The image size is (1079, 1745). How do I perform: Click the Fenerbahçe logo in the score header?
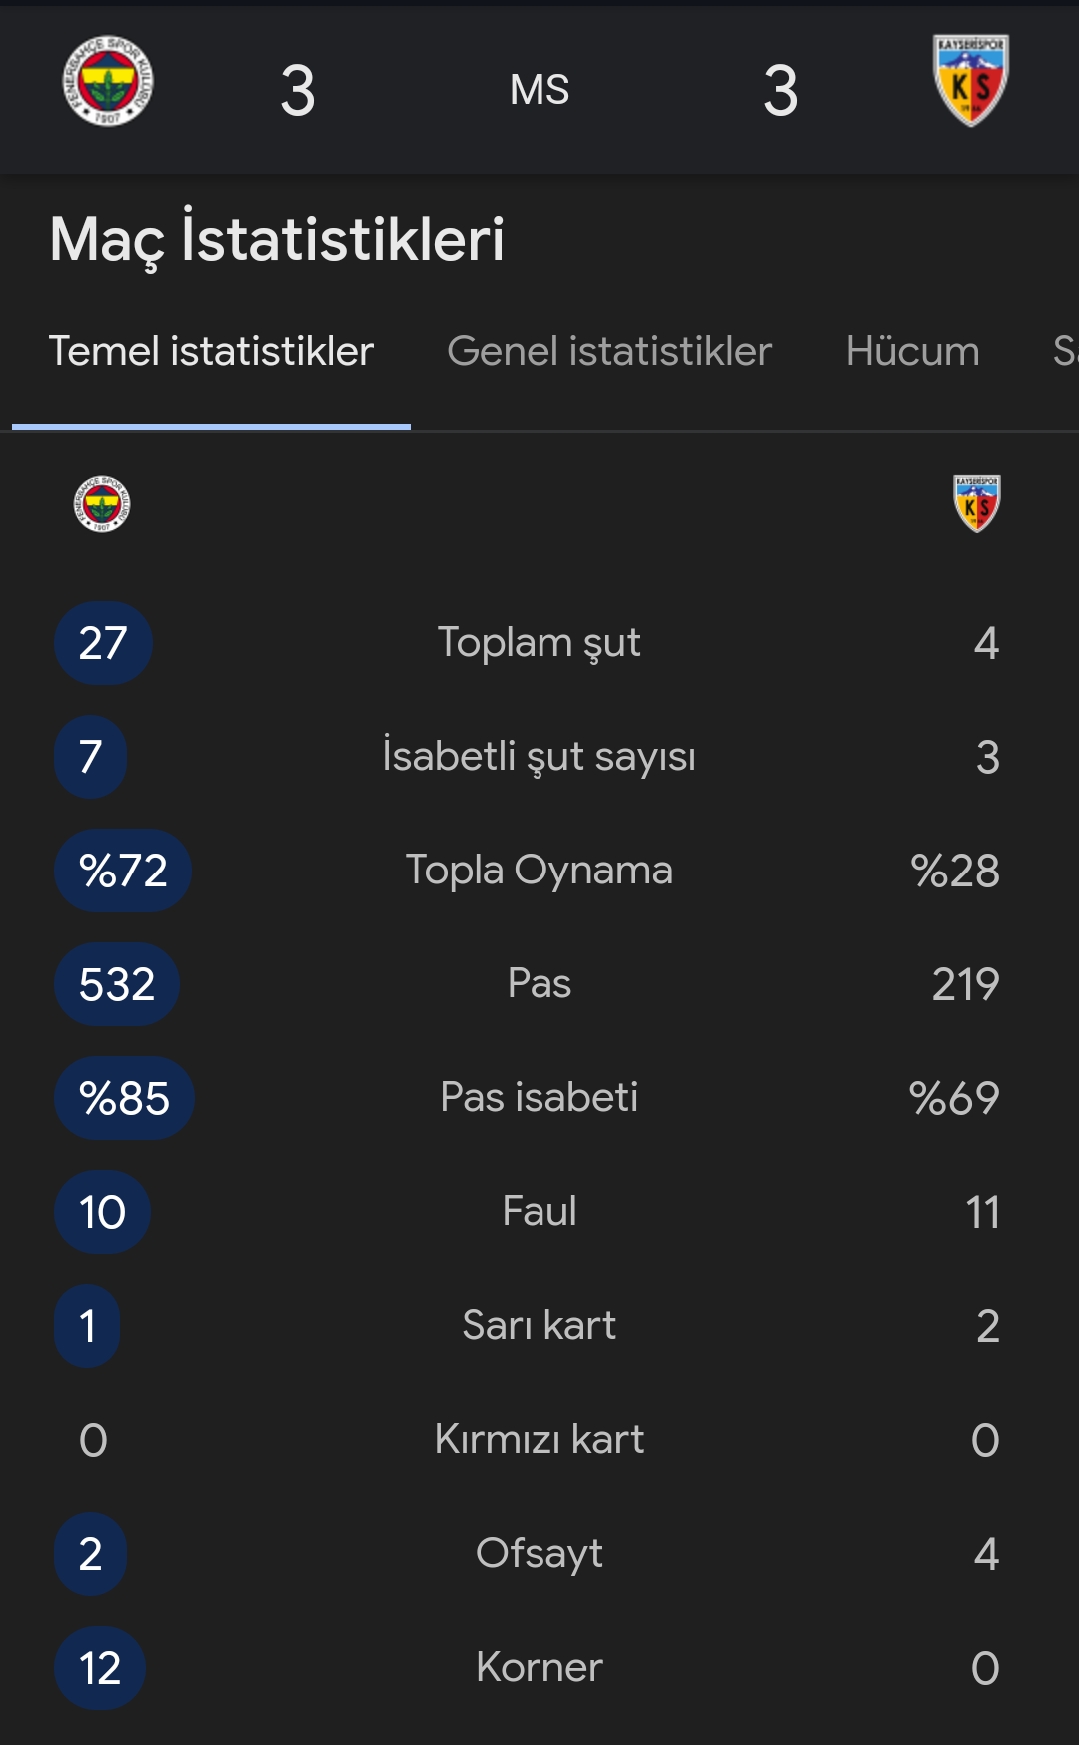(x=108, y=82)
